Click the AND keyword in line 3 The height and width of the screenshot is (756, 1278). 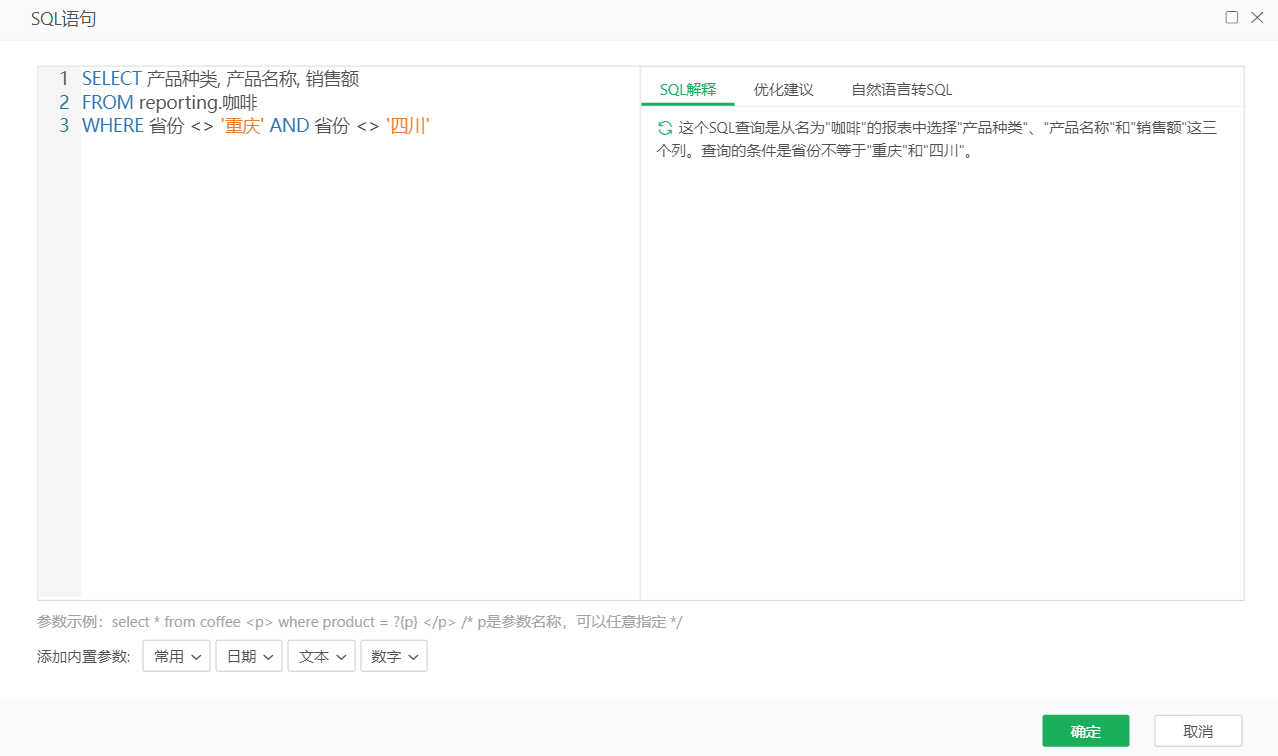(x=289, y=126)
